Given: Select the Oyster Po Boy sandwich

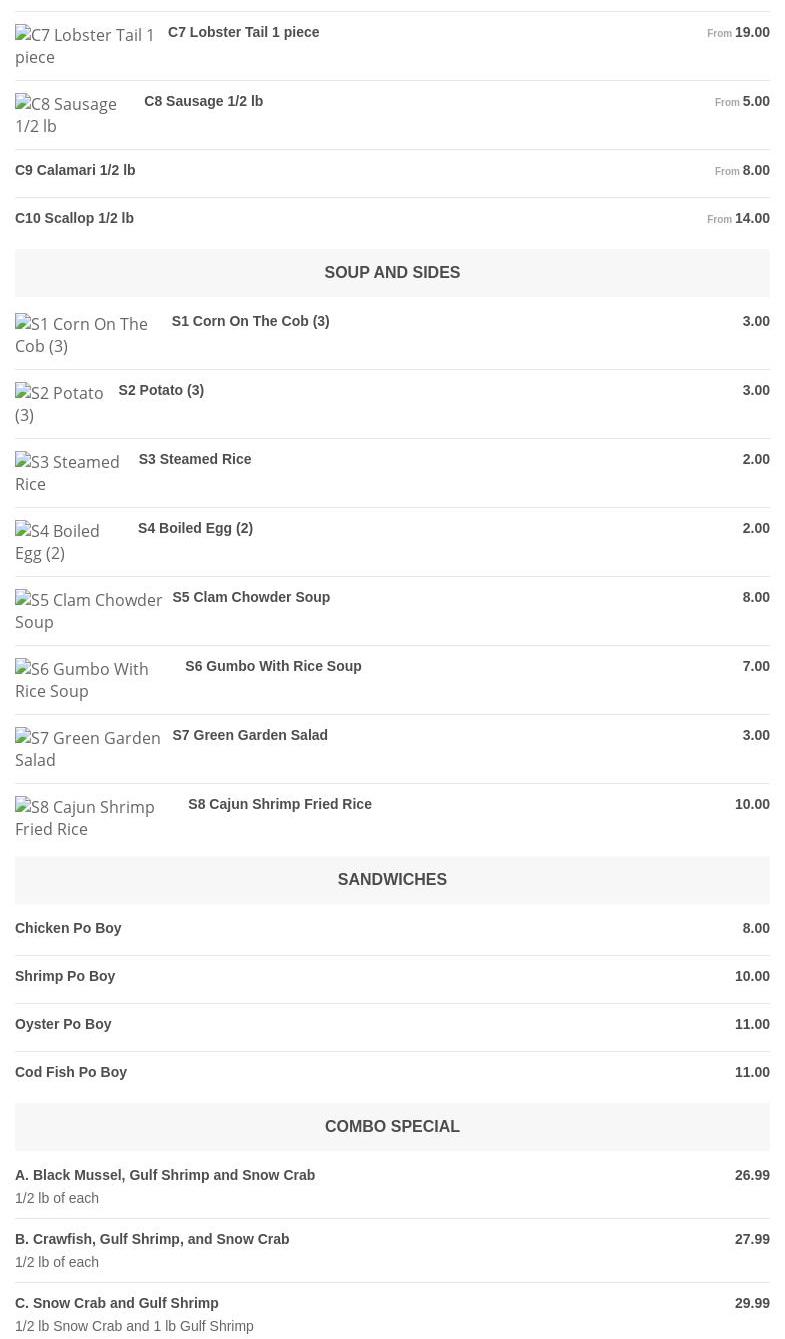Looking at the screenshot, I should (63, 1024).
